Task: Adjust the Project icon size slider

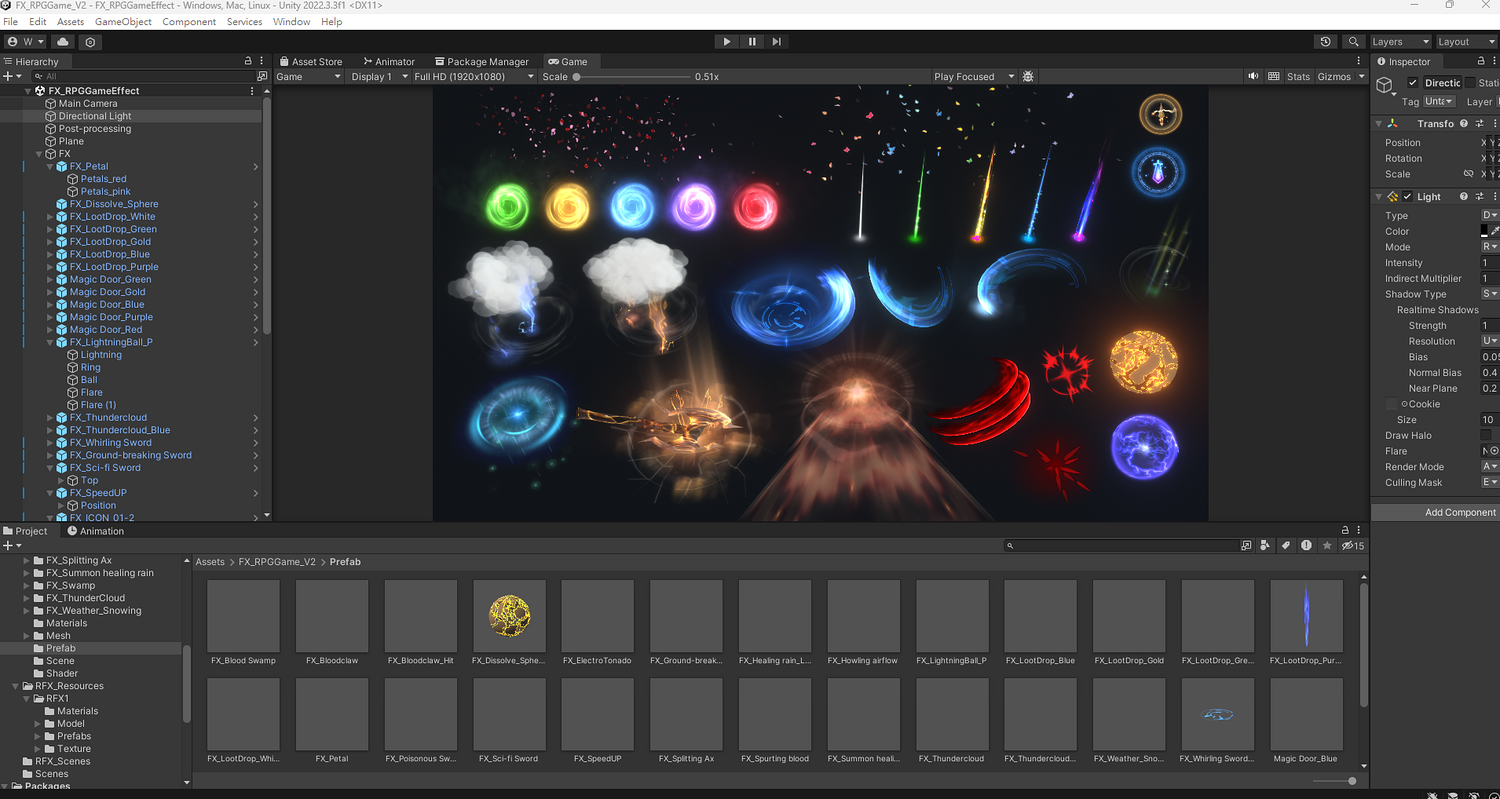Action: coord(1335,781)
